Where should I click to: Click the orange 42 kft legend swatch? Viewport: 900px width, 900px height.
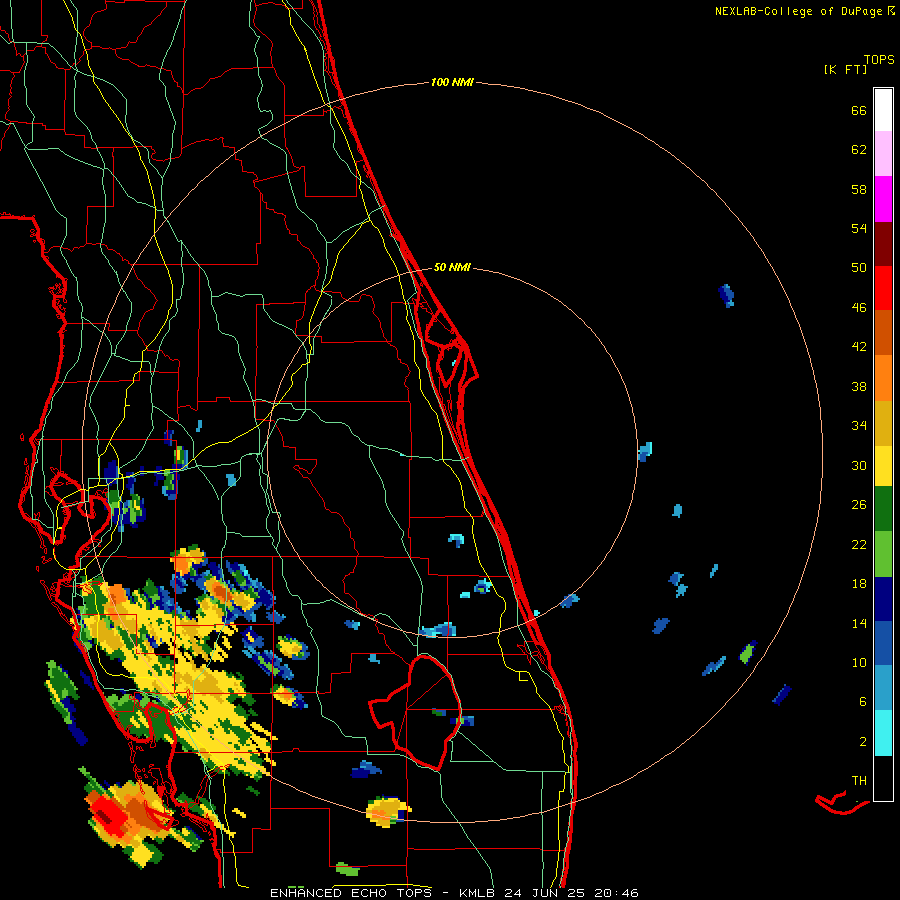pos(883,377)
